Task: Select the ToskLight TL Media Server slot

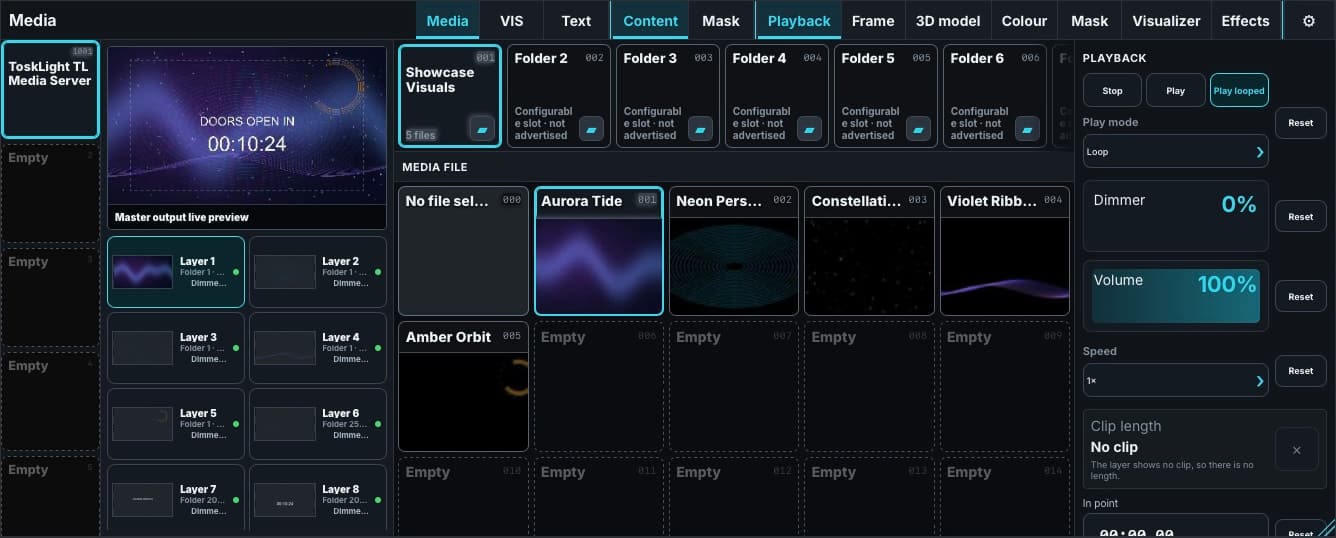Action: pos(50,90)
